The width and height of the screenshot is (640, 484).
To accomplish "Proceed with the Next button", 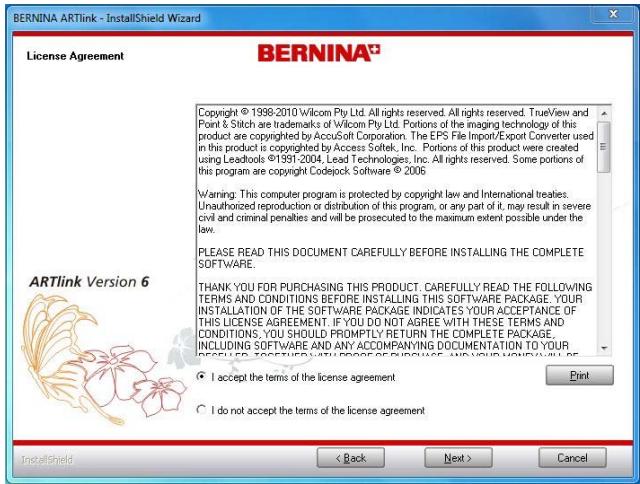I will [x=458, y=458].
